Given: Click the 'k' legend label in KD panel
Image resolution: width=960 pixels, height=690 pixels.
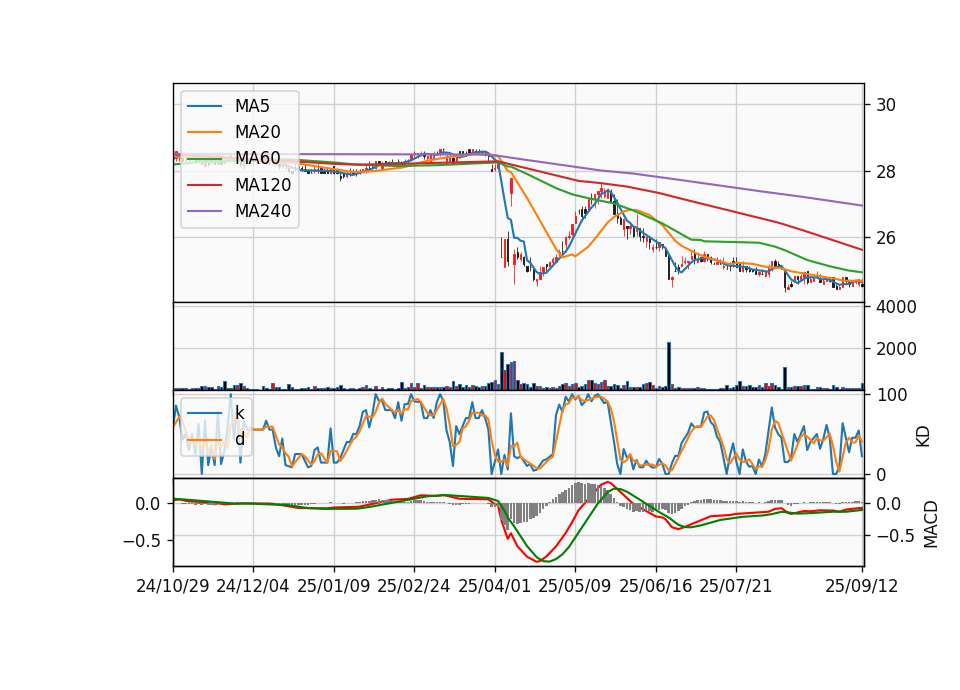Looking at the screenshot, I should coord(239,413).
